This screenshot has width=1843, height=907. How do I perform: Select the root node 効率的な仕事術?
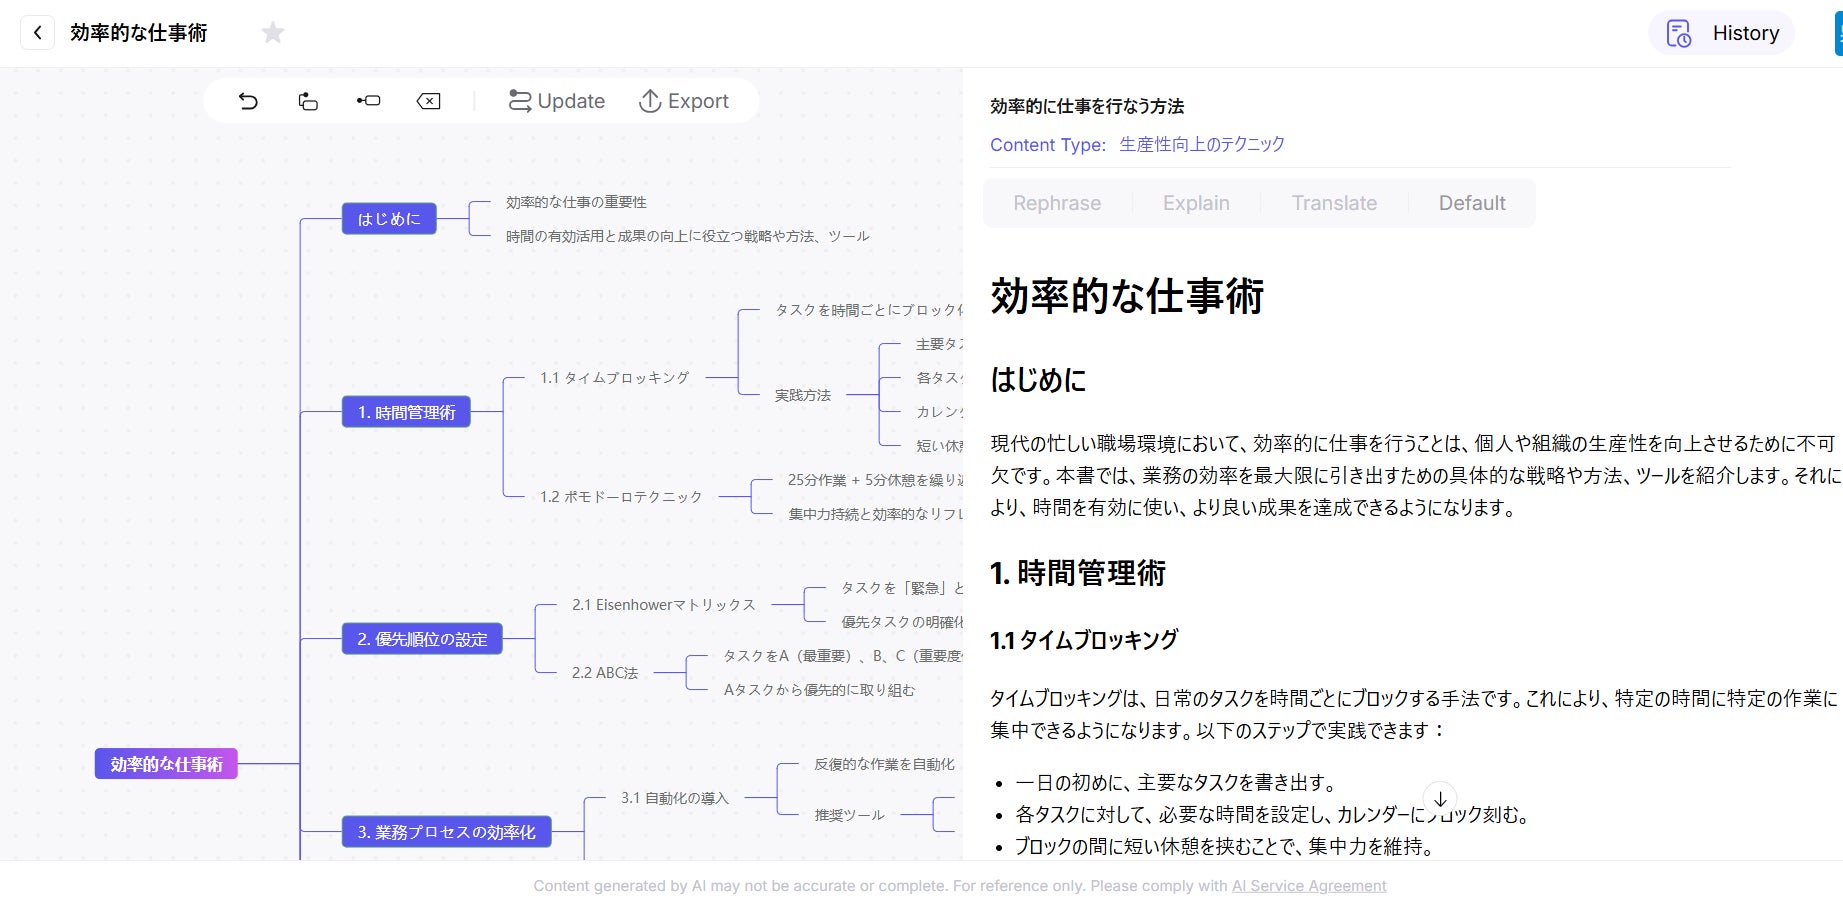(x=166, y=764)
